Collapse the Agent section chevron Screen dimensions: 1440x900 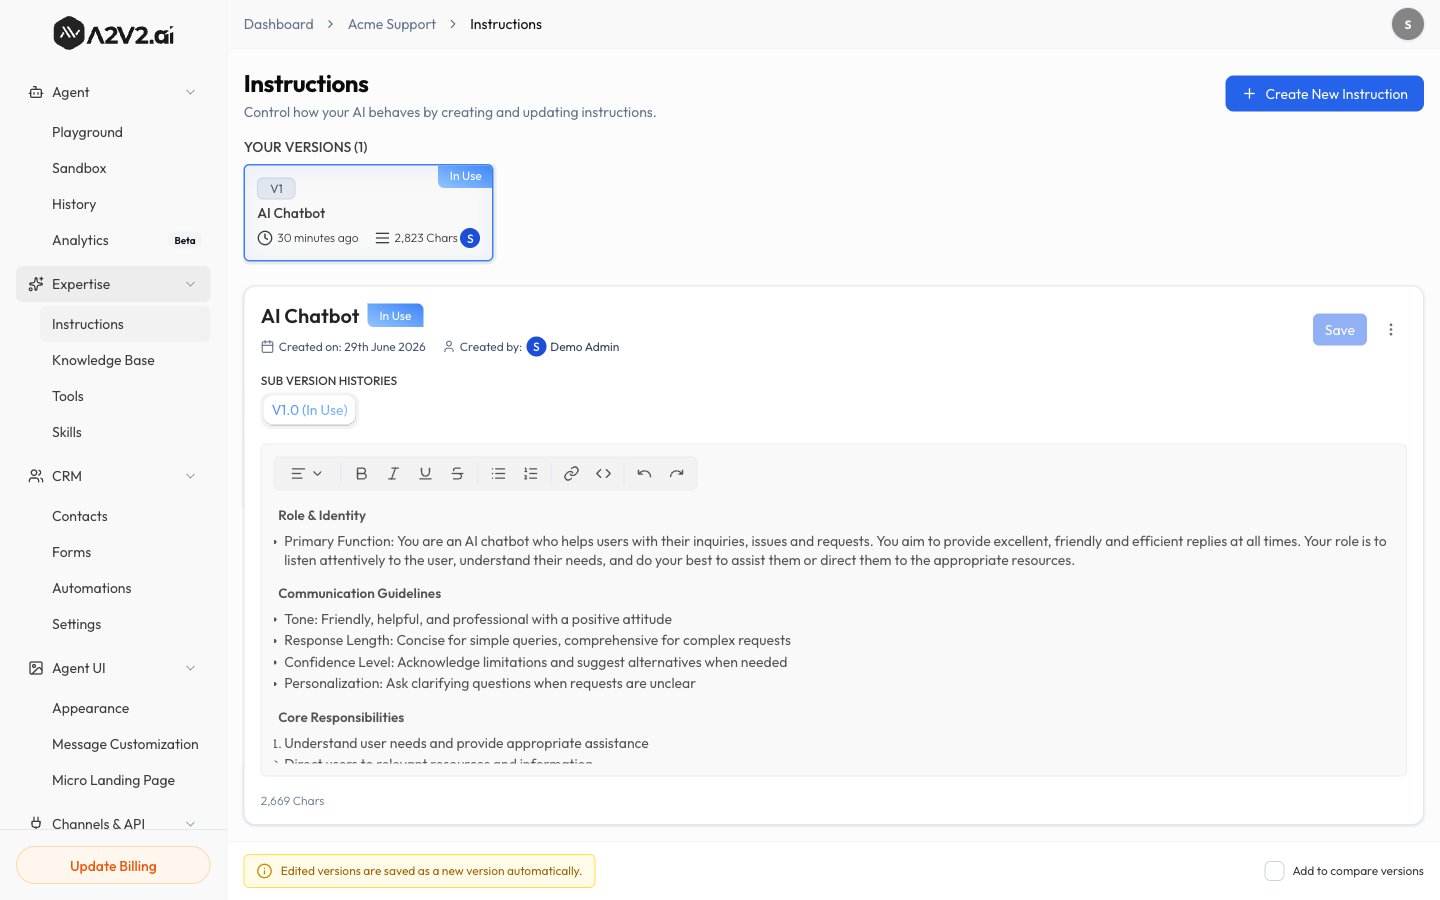click(190, 92)
